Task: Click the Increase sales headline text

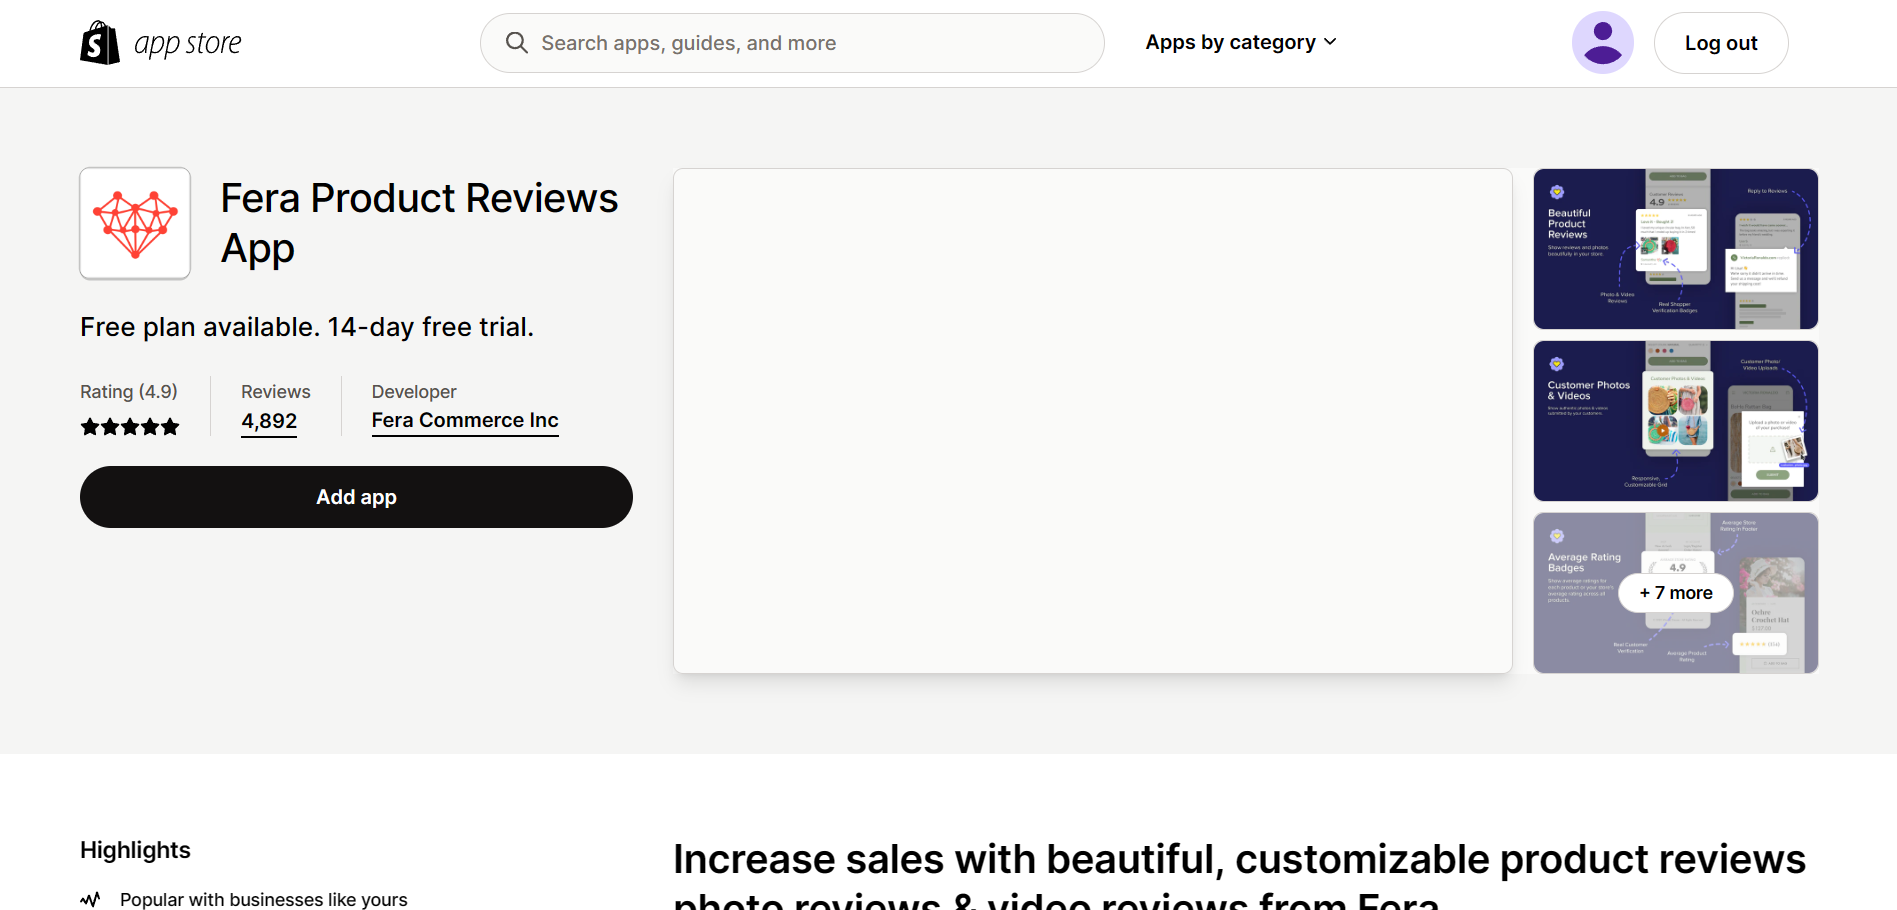Action: point(1240,875)
